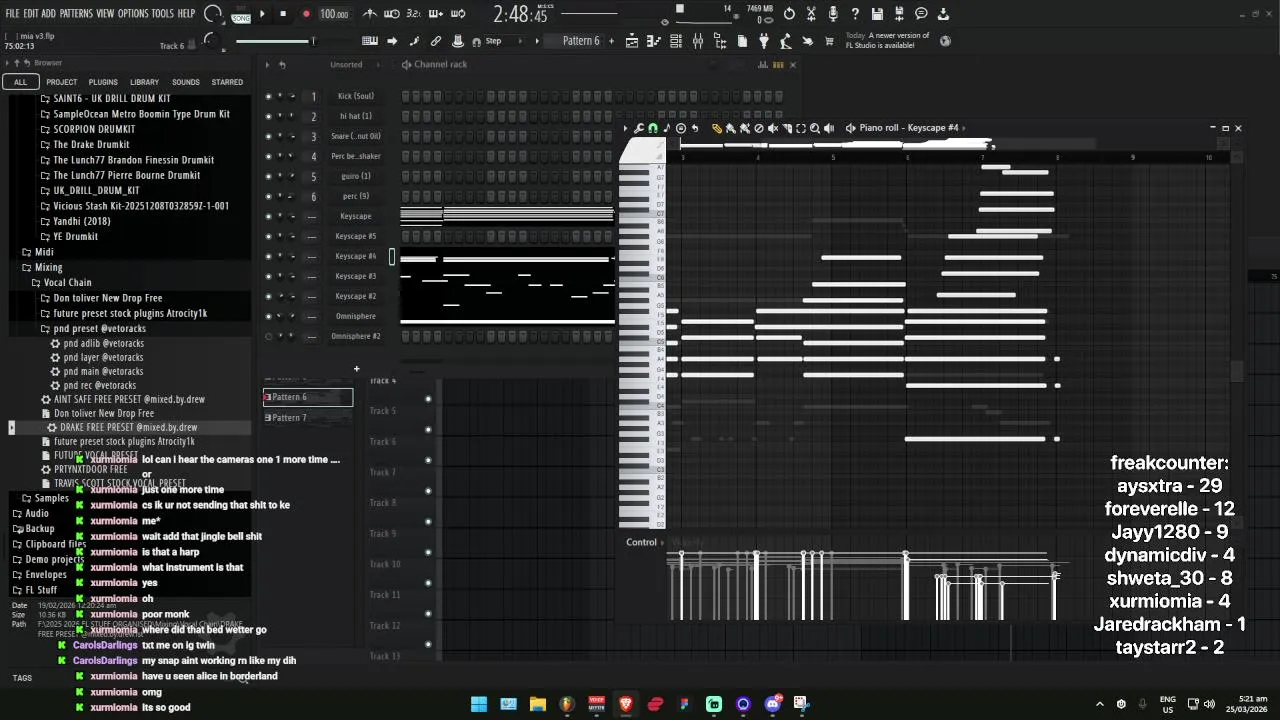
Task: Toggle loop recording icon
Action: point(458,14)
